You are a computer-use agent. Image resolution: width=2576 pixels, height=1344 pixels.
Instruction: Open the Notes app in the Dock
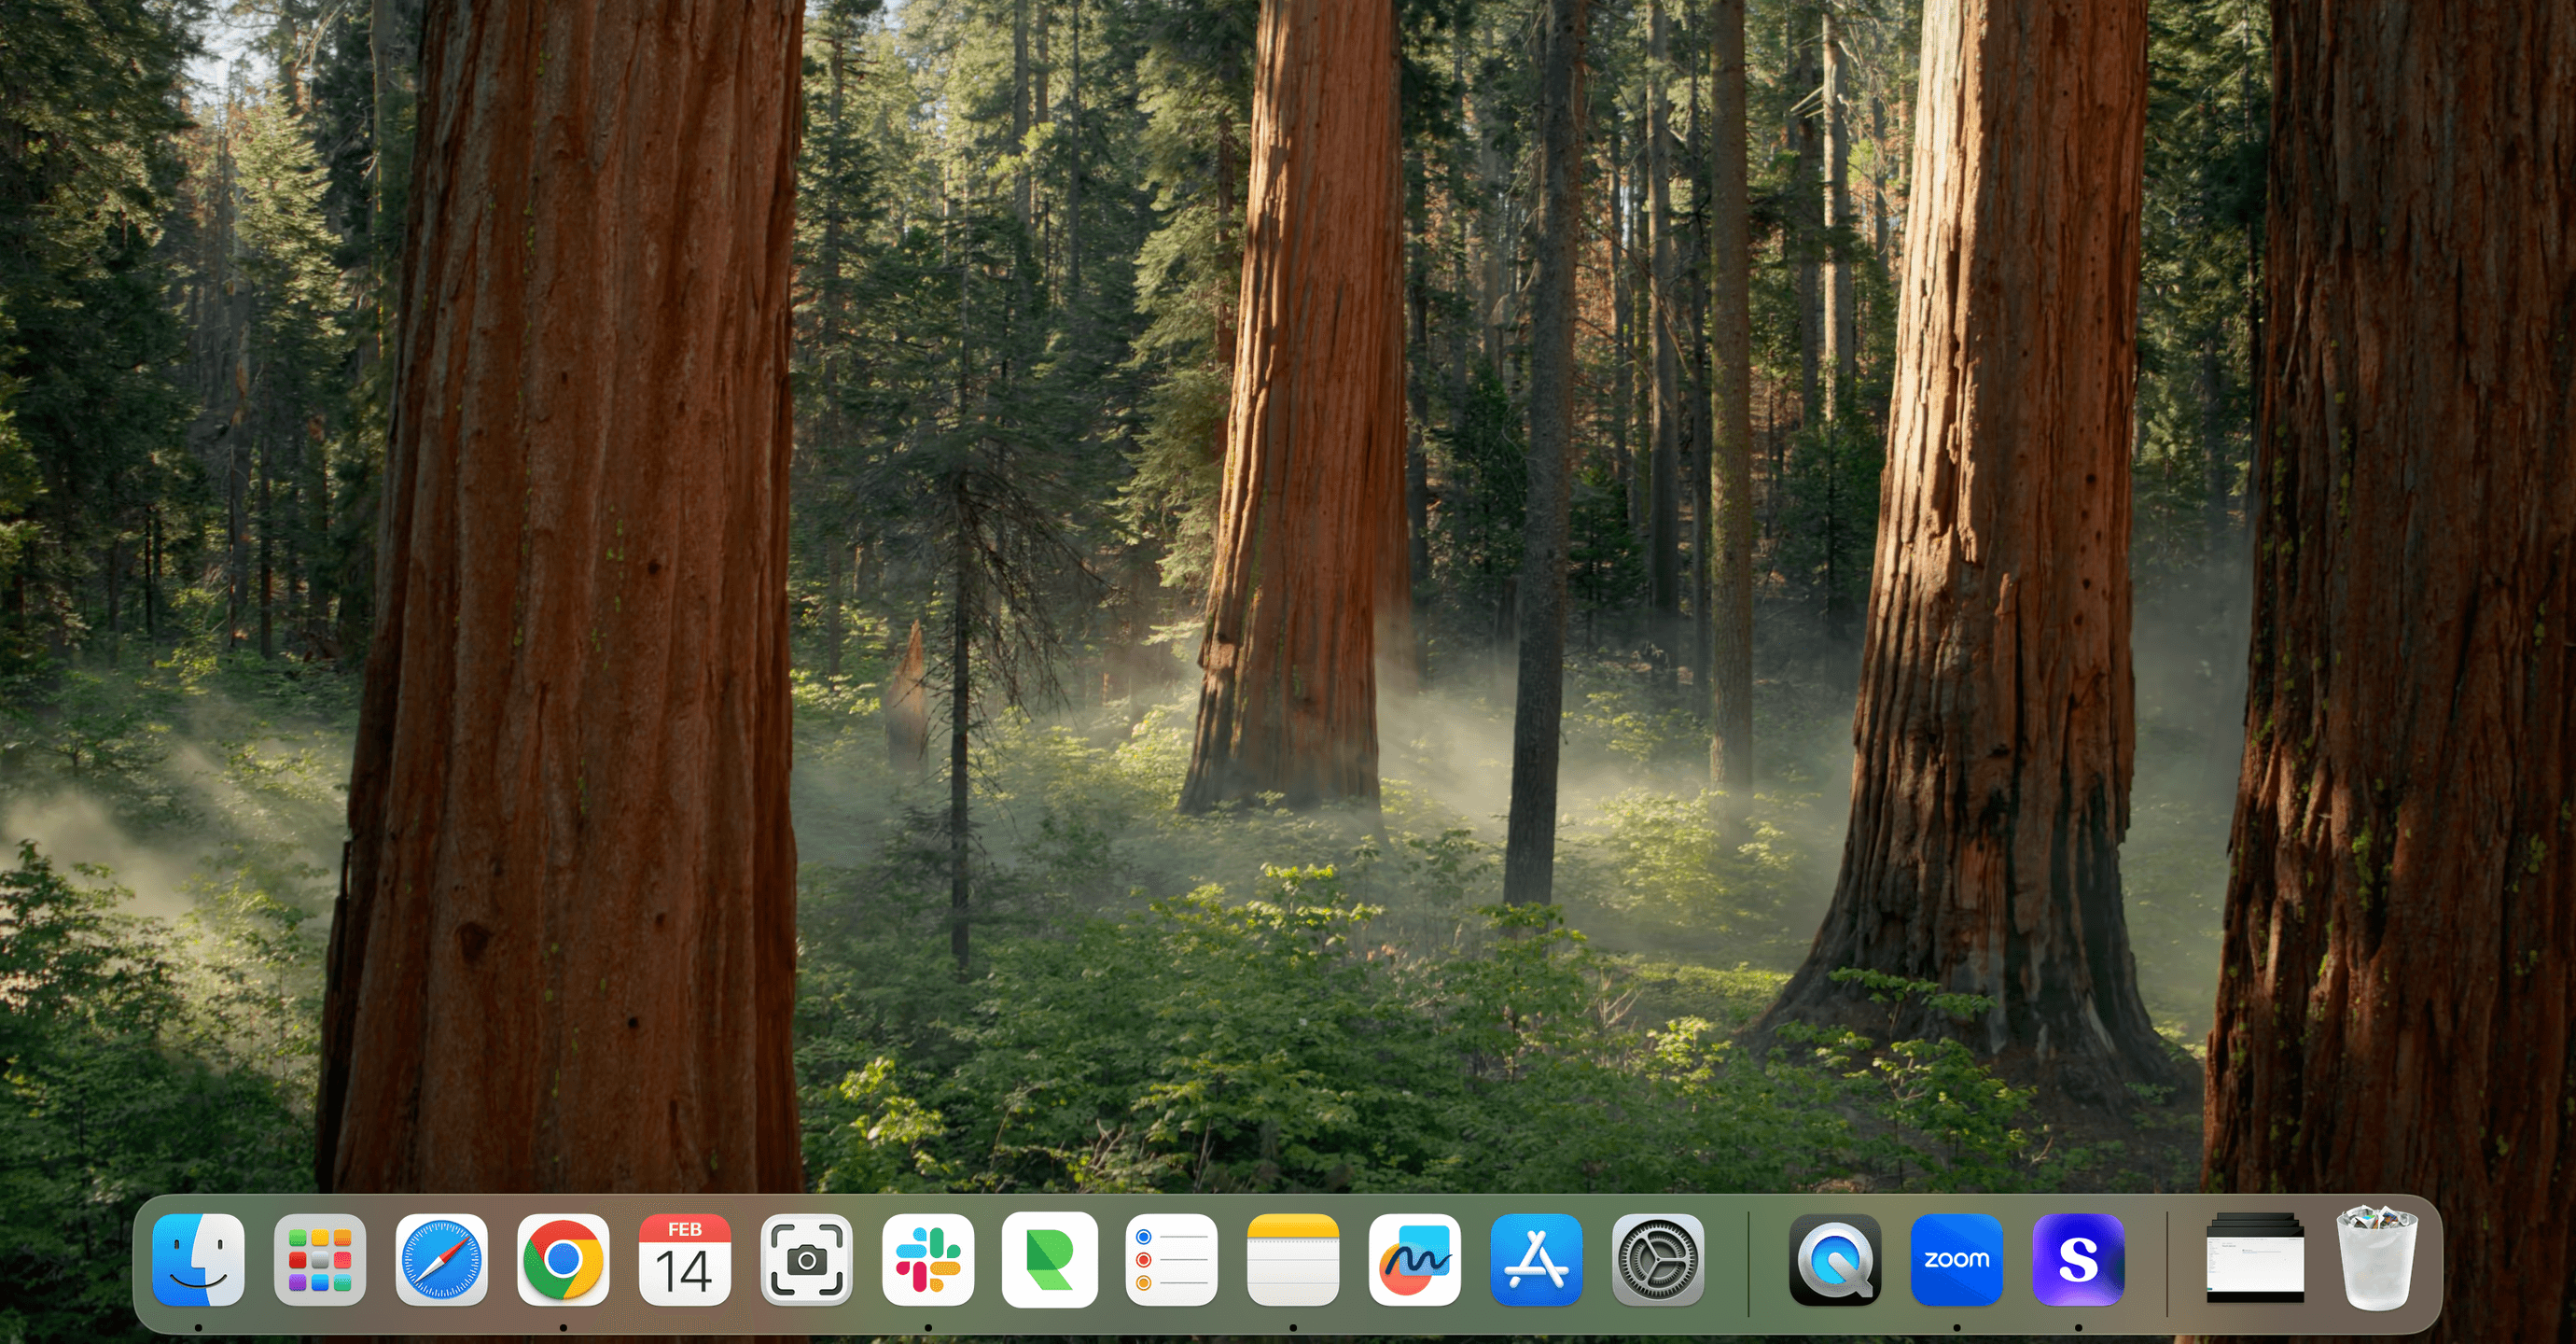[x=1293, y=1260]
